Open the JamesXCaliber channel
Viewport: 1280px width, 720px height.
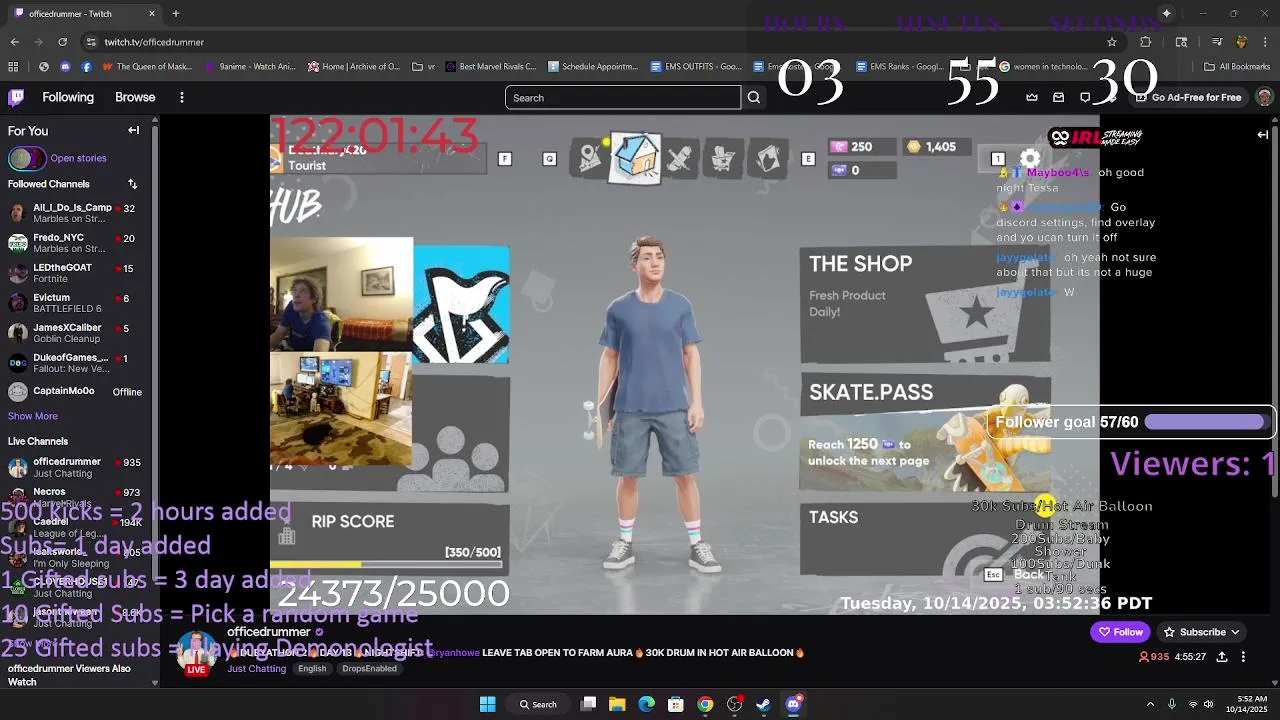click(77, 333)
